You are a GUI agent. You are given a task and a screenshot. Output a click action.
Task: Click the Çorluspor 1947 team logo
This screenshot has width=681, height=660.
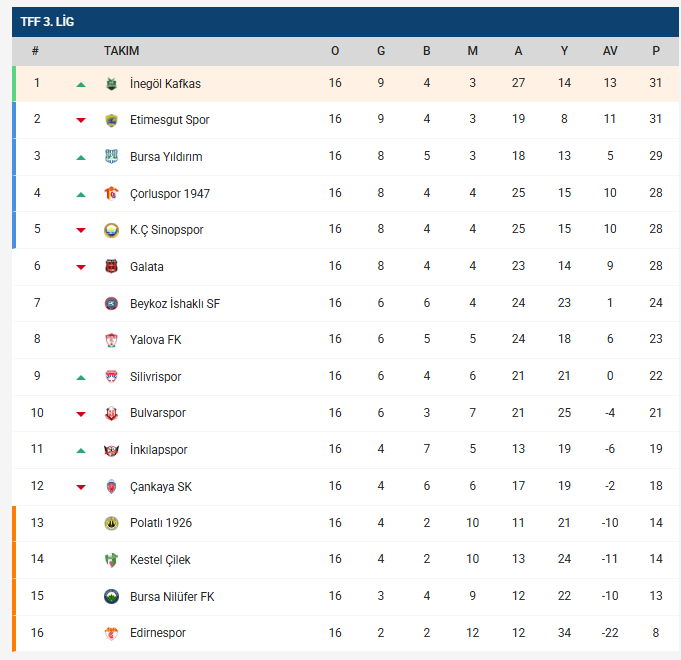click(x=111, y=194)
